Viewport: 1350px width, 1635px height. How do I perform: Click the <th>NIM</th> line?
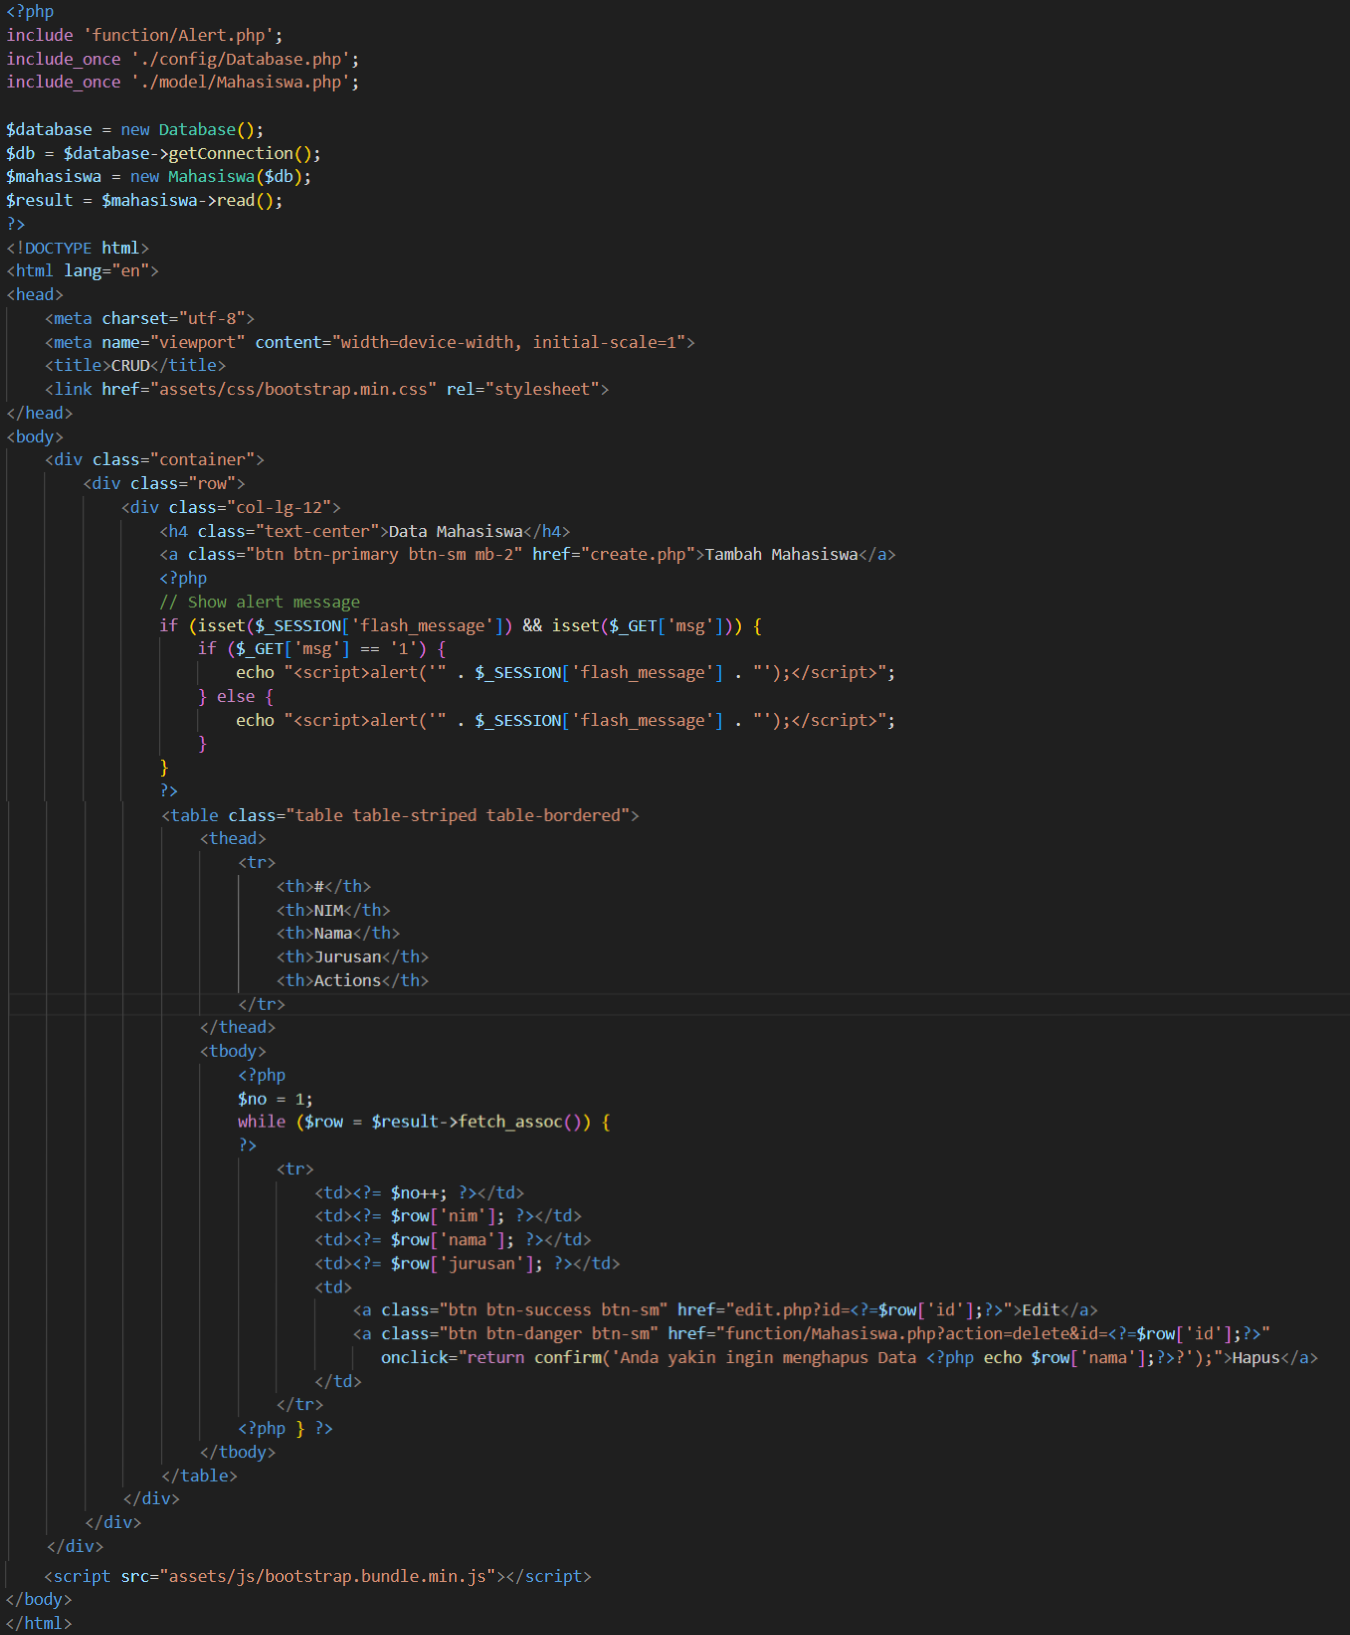pos(333,911)
